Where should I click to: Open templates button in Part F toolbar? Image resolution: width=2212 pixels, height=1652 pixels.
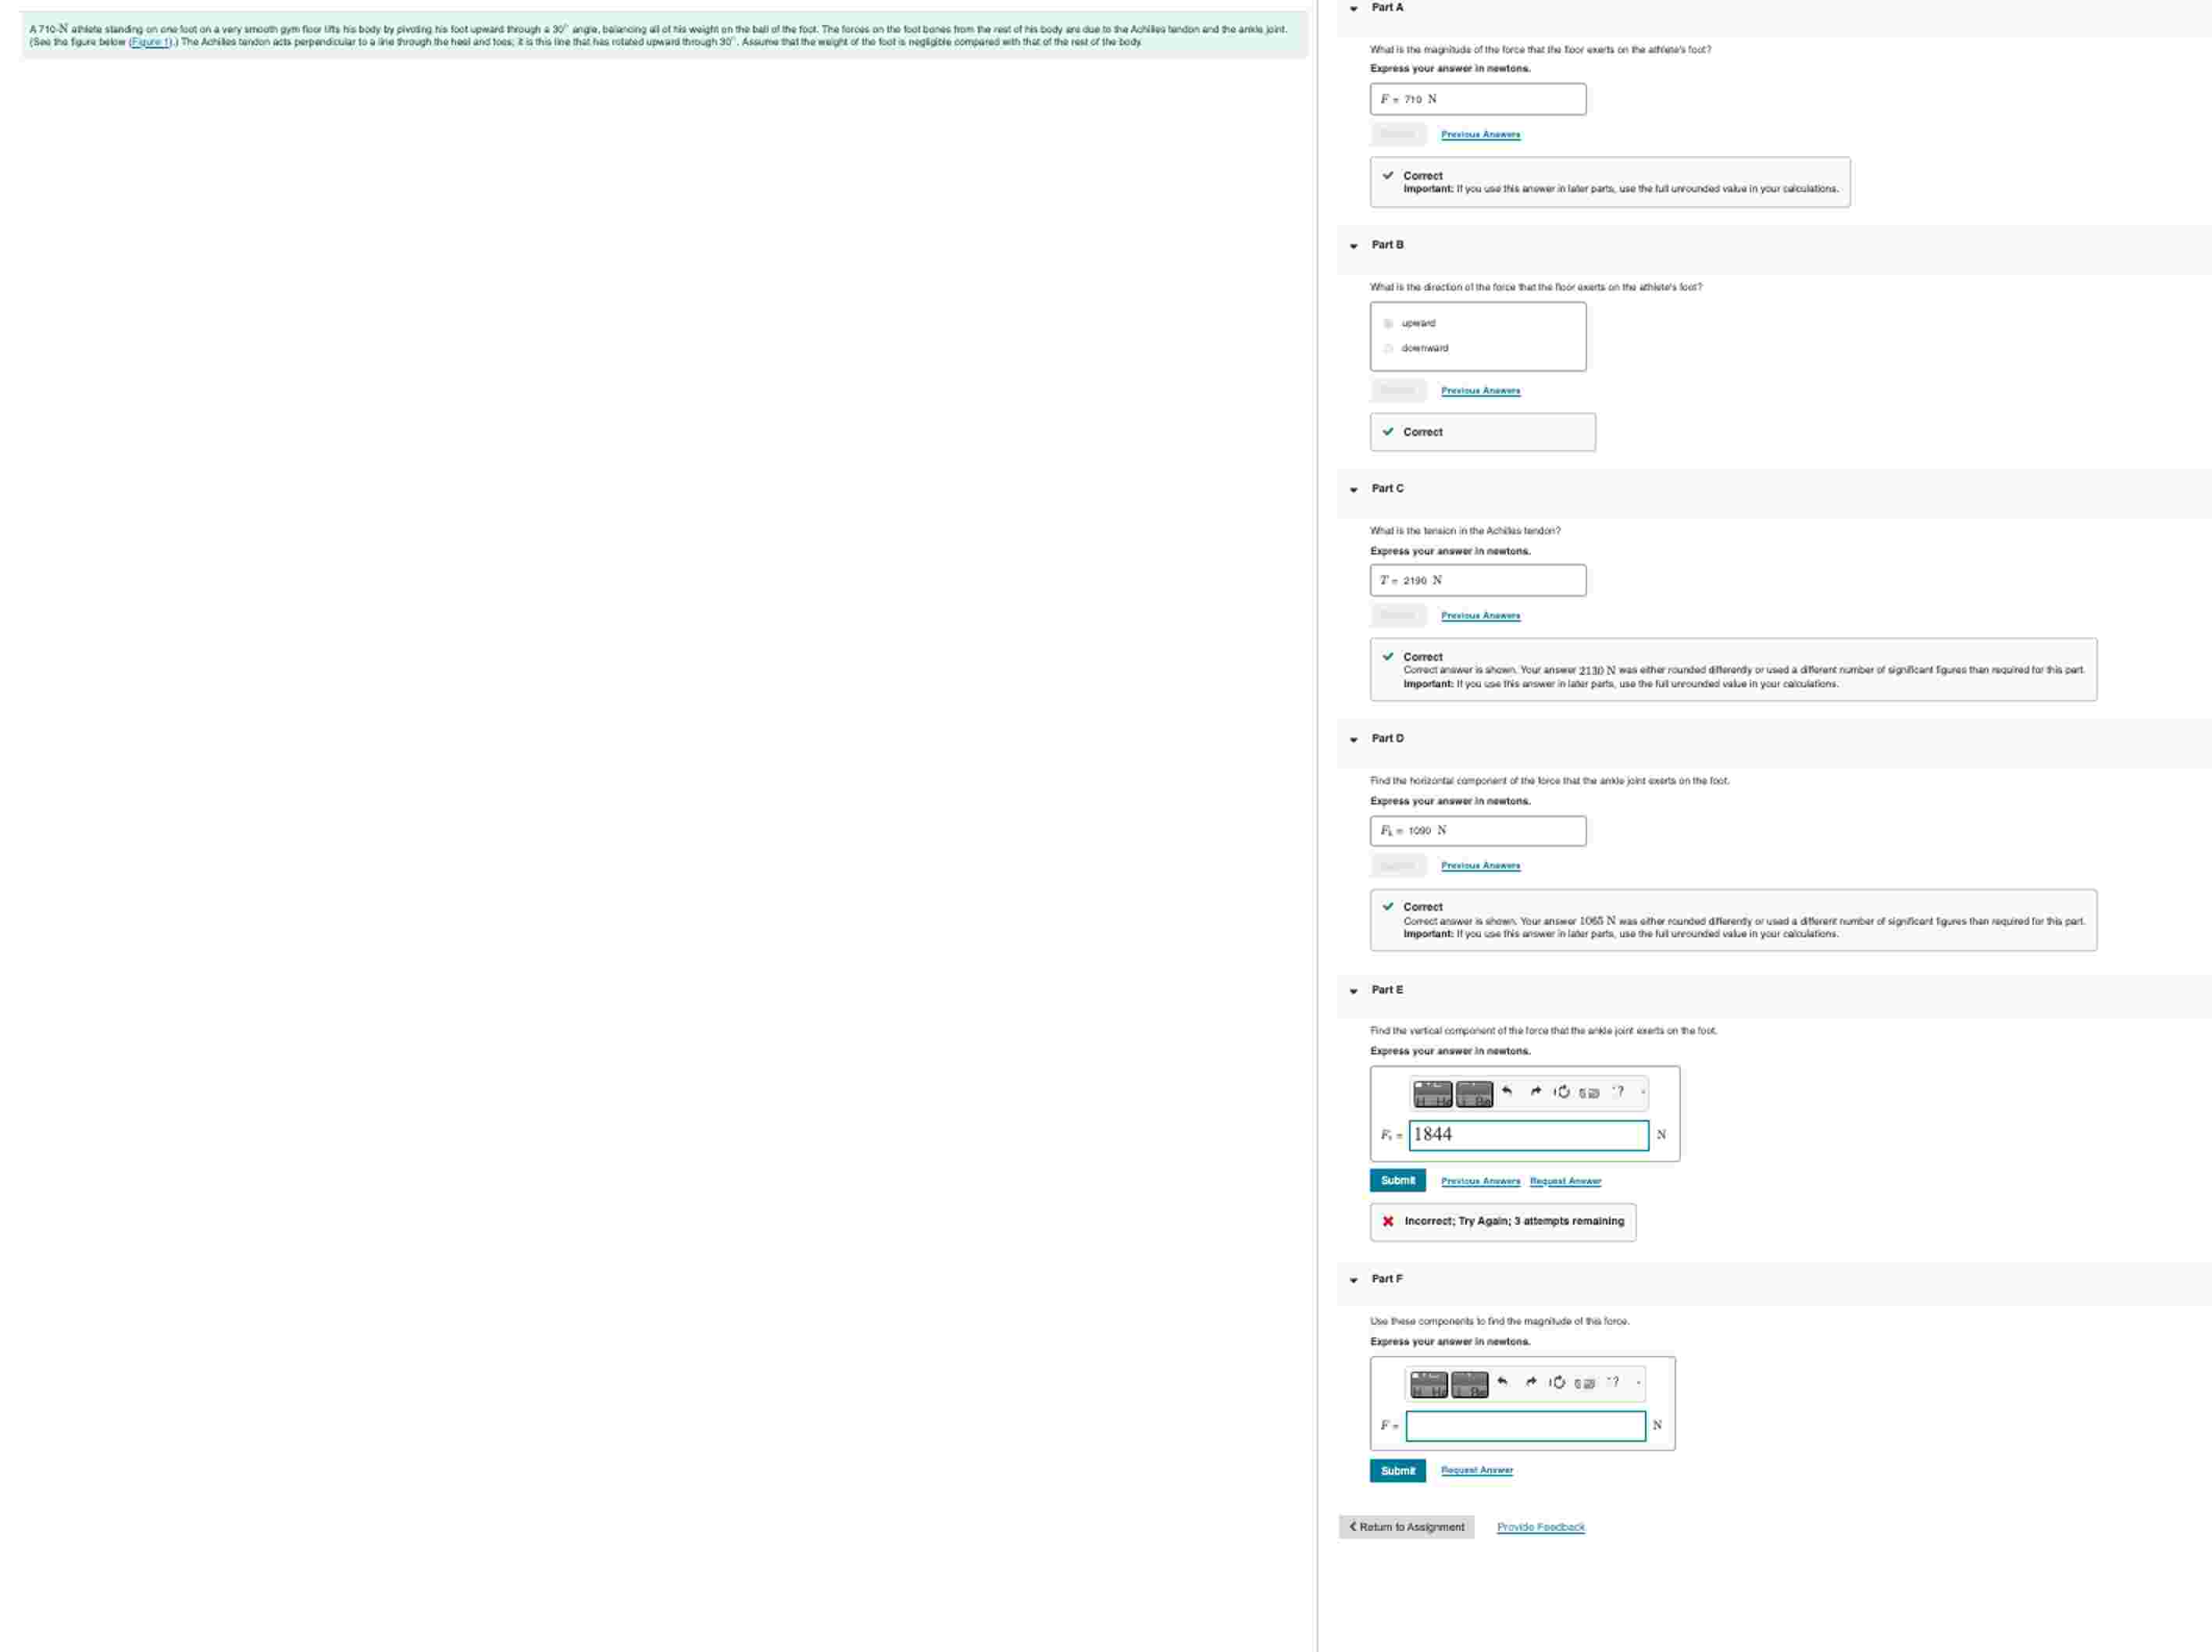tap(1429, 1384)
